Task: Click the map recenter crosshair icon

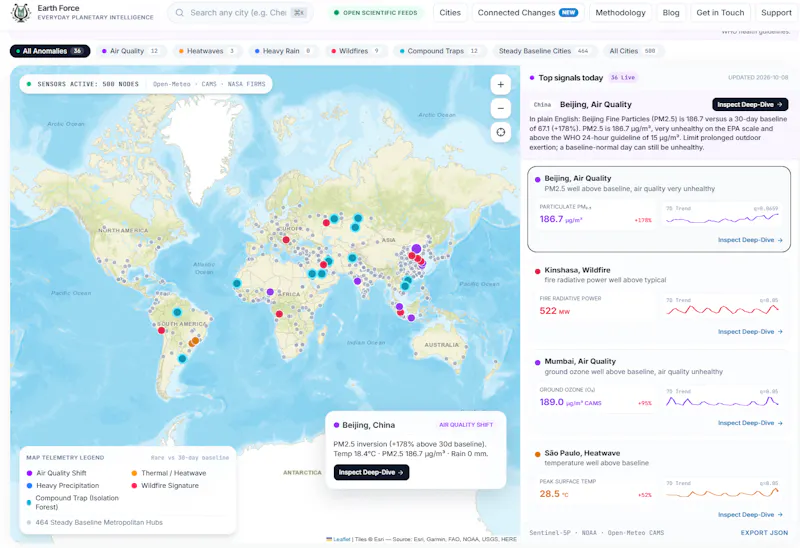Action: pos(501,132)
